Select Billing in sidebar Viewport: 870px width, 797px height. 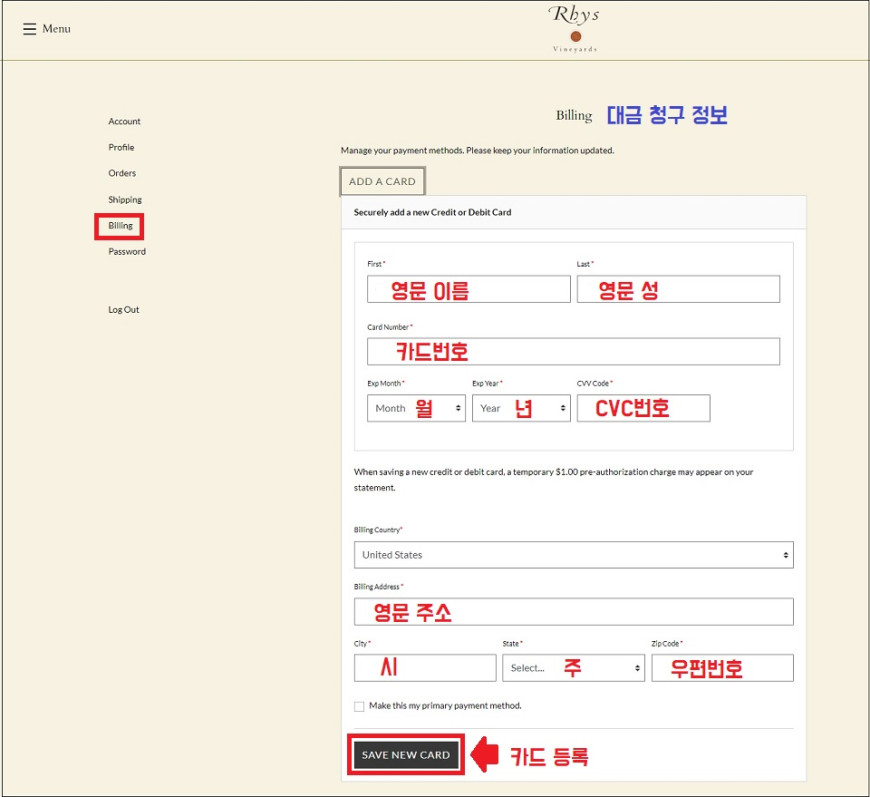point(120,226)
